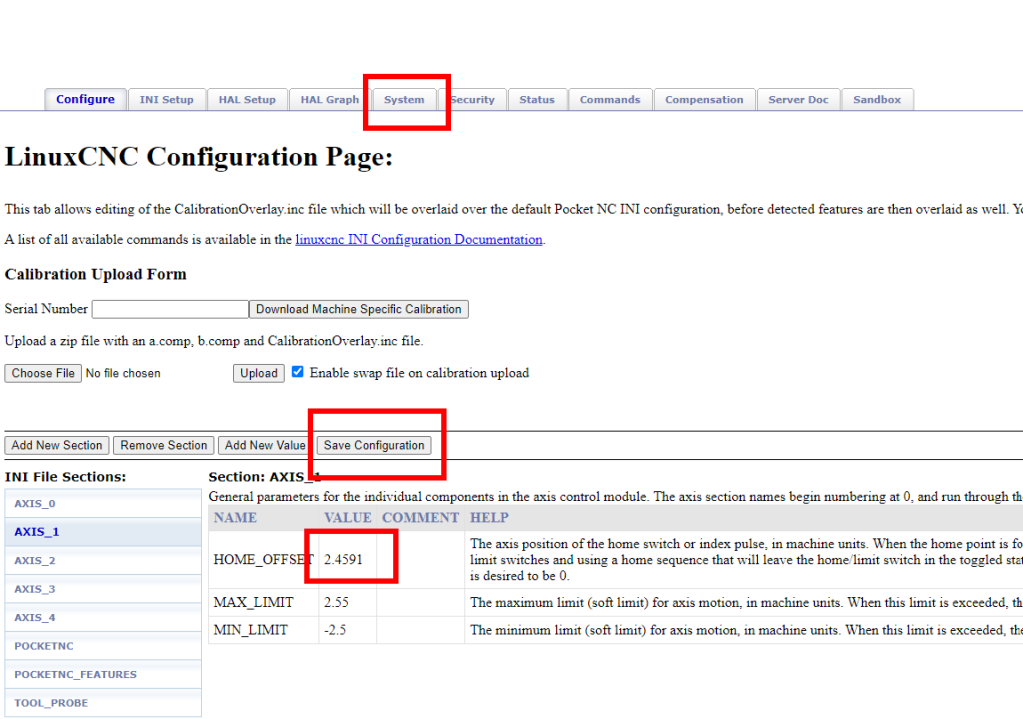Click Add New Section
Viewport: 1023px width, 719px height.
[56, 445]
